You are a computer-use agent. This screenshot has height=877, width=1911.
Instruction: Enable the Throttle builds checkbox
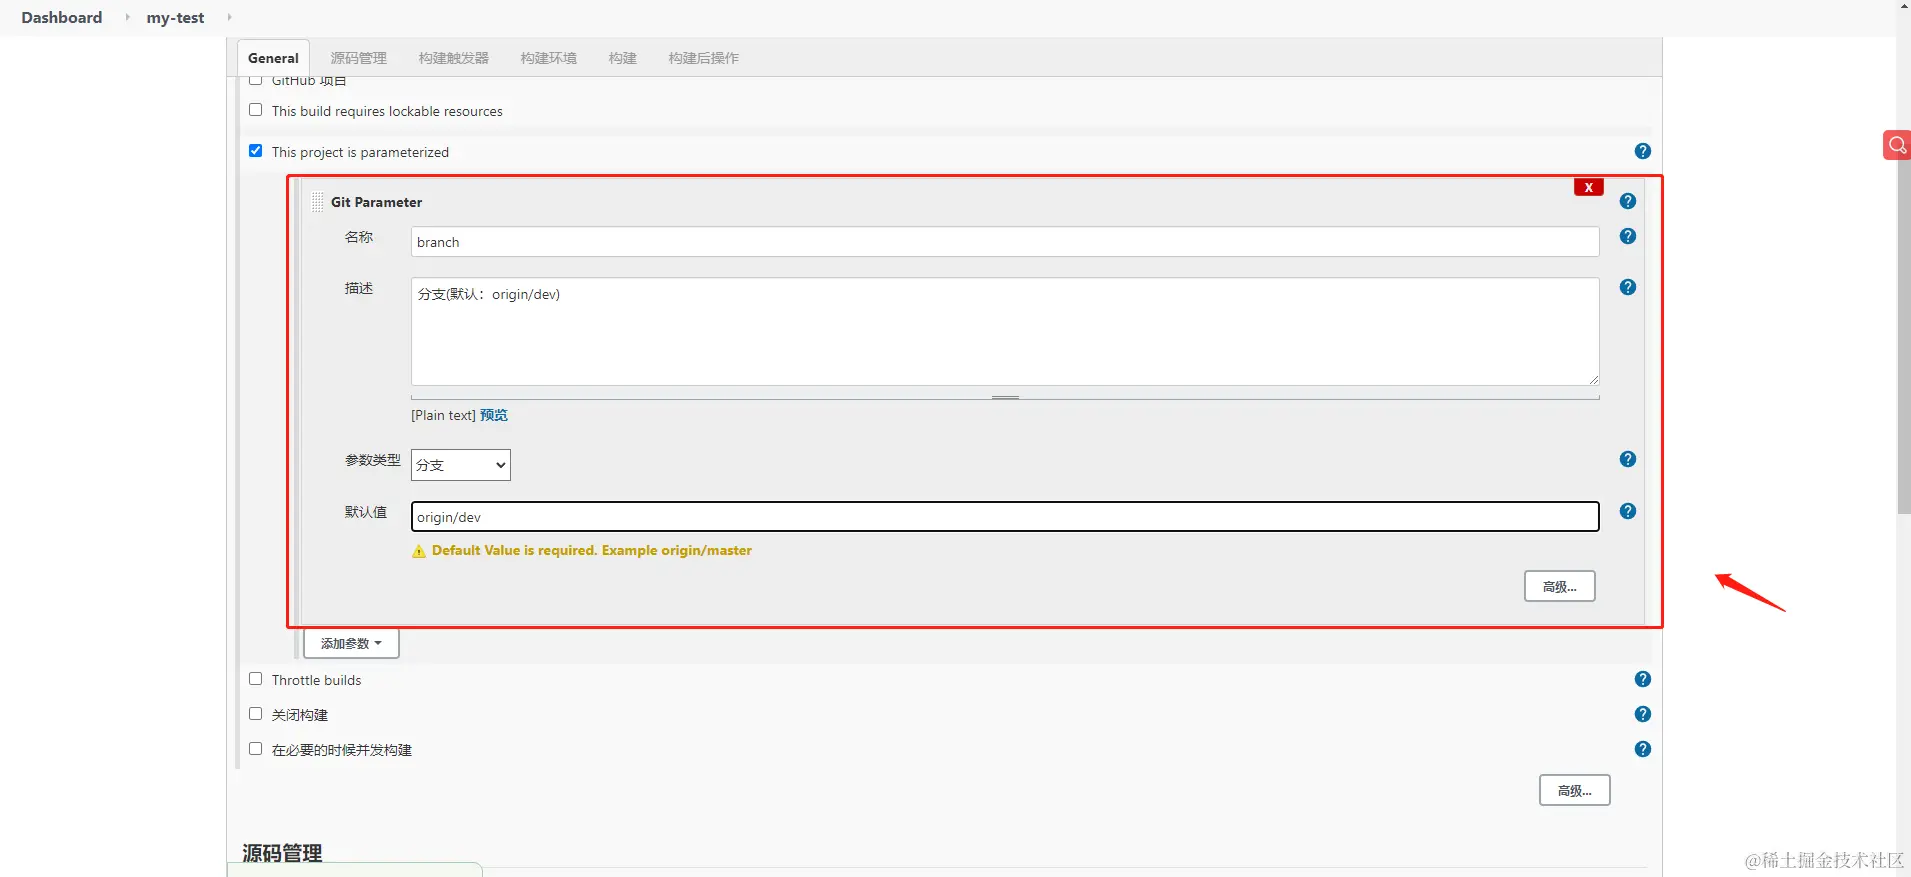pos(256,679)
